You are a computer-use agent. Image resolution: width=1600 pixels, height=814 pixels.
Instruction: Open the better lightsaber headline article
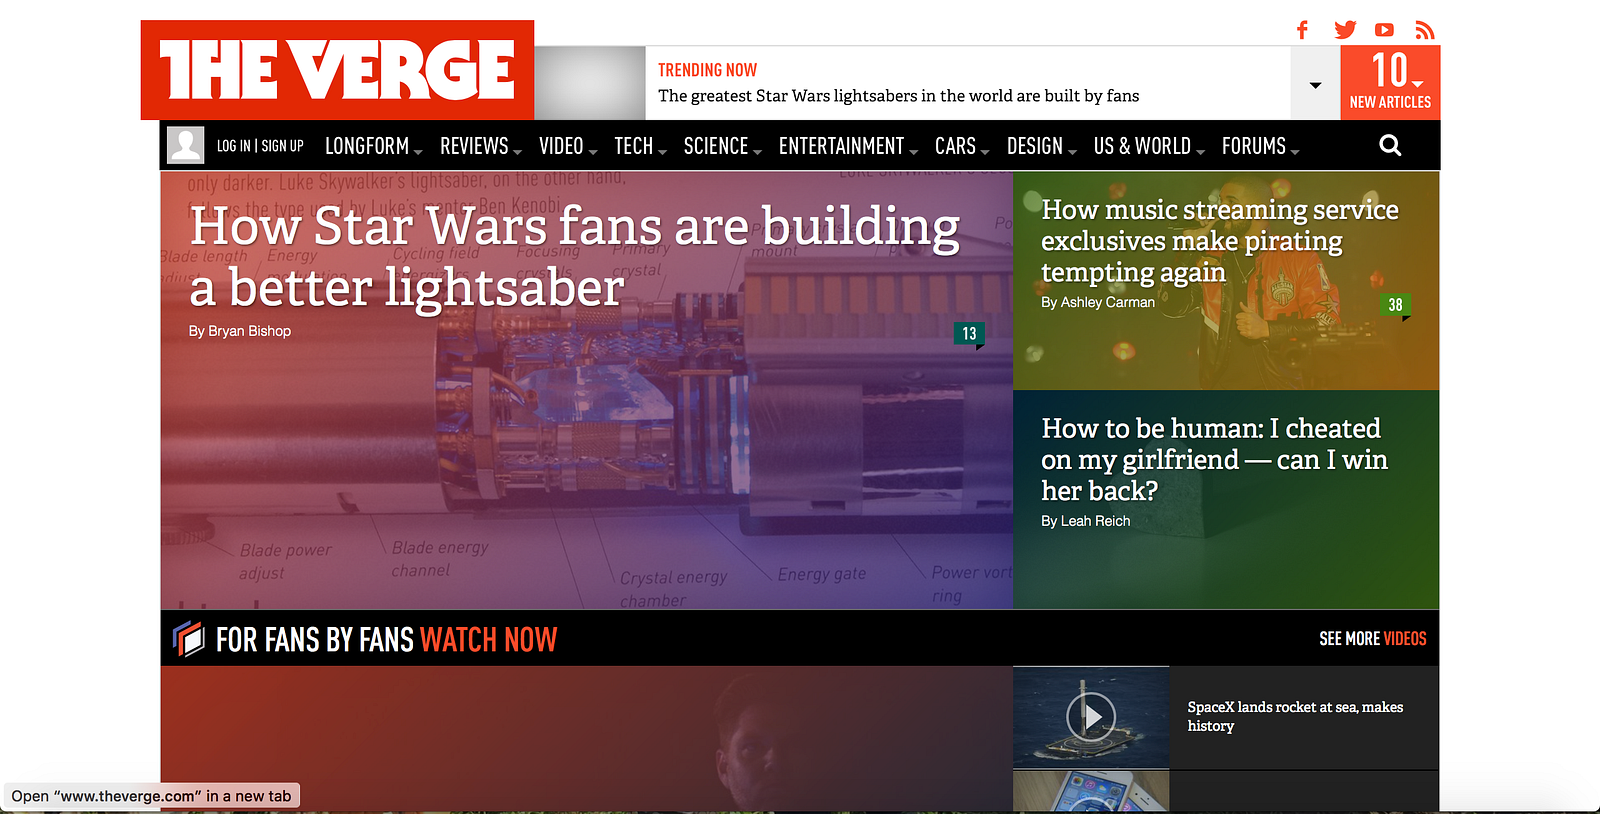pos(575,257)
